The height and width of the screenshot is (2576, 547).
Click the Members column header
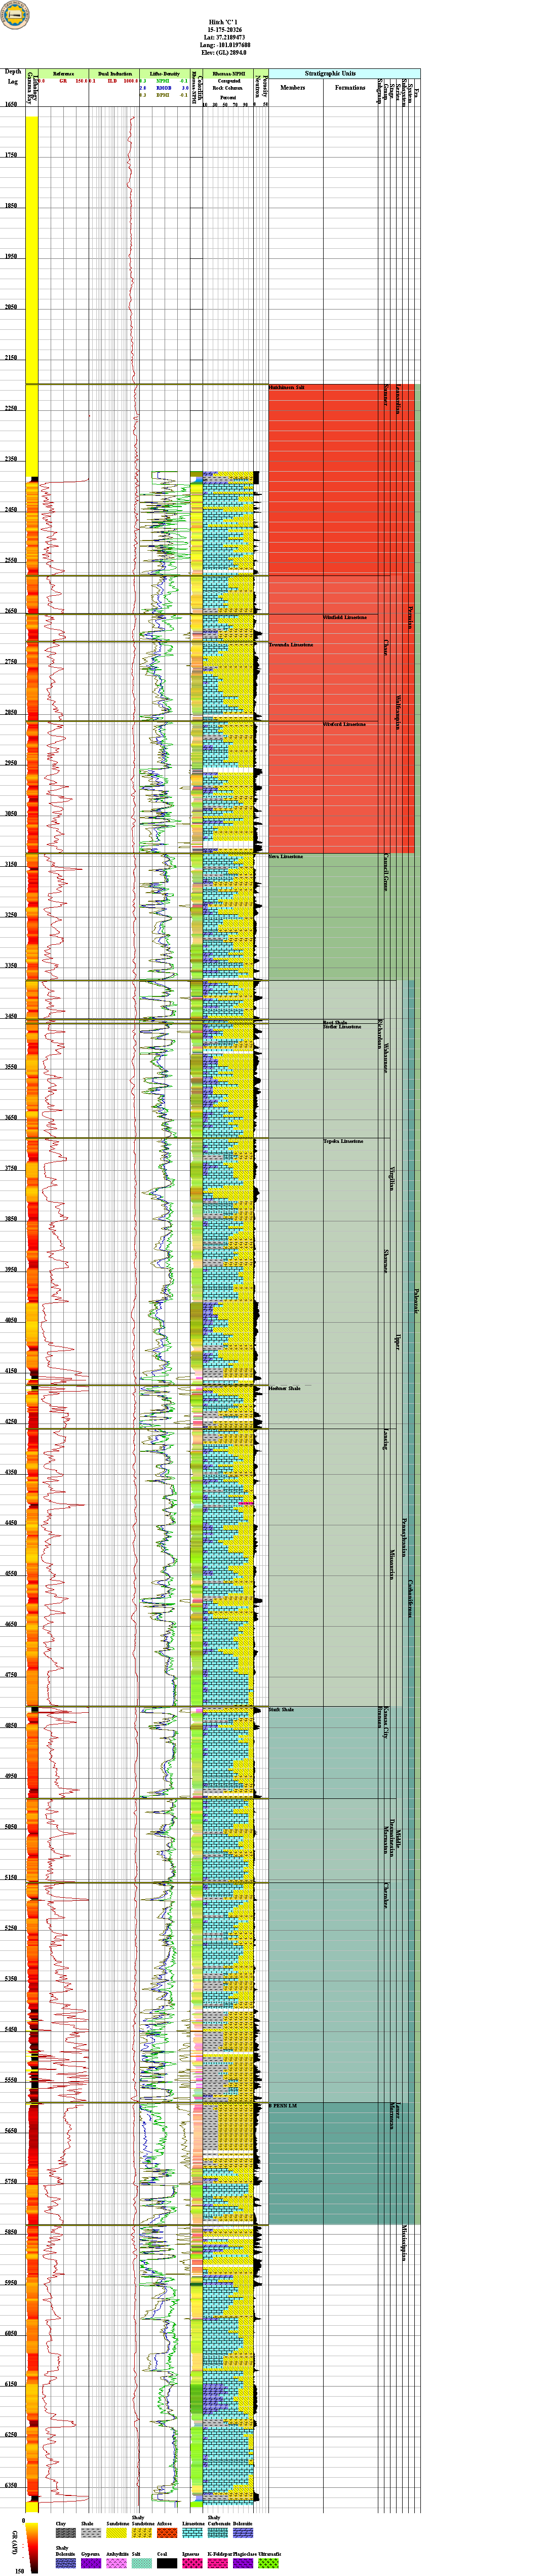(x=293, y=88)
